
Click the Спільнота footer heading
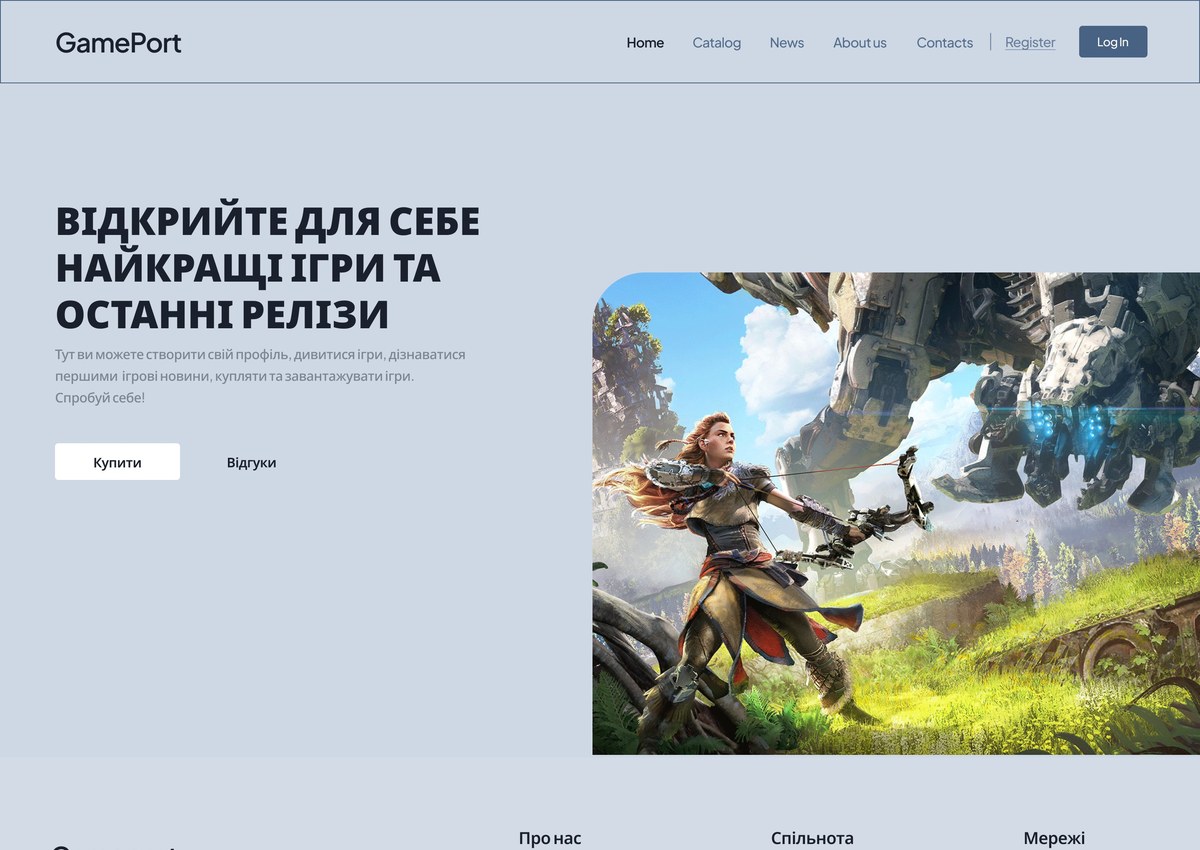tap(812, 838)
